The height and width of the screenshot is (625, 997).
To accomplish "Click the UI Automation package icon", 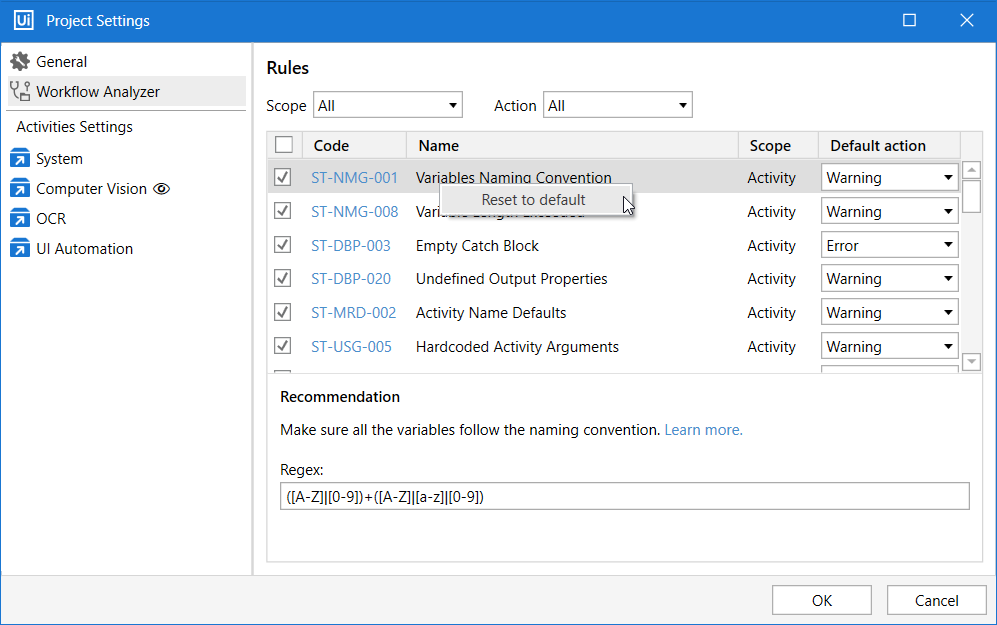I will (20, 249).
